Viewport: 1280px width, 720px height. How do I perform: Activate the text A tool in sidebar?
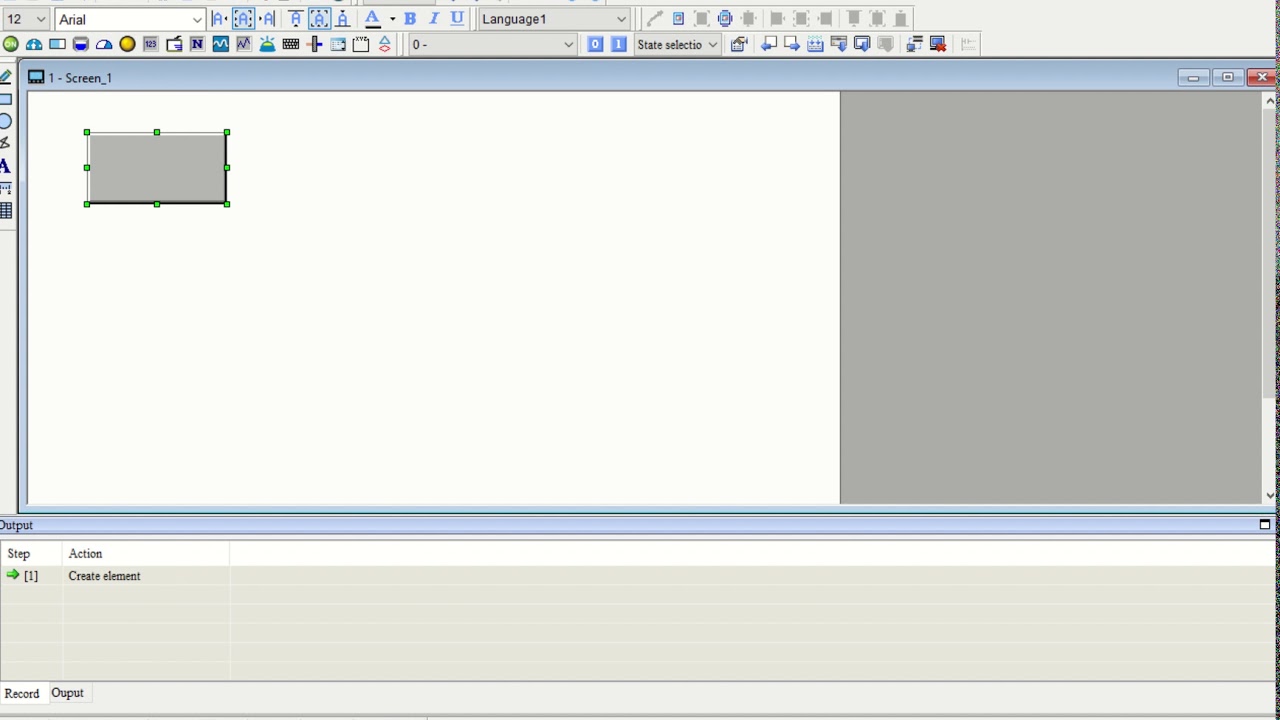point(5,166)
